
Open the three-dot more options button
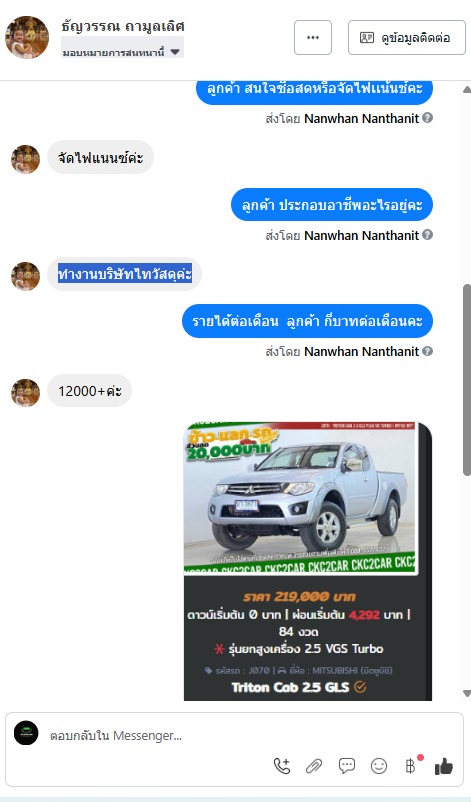tap(313, 37)
